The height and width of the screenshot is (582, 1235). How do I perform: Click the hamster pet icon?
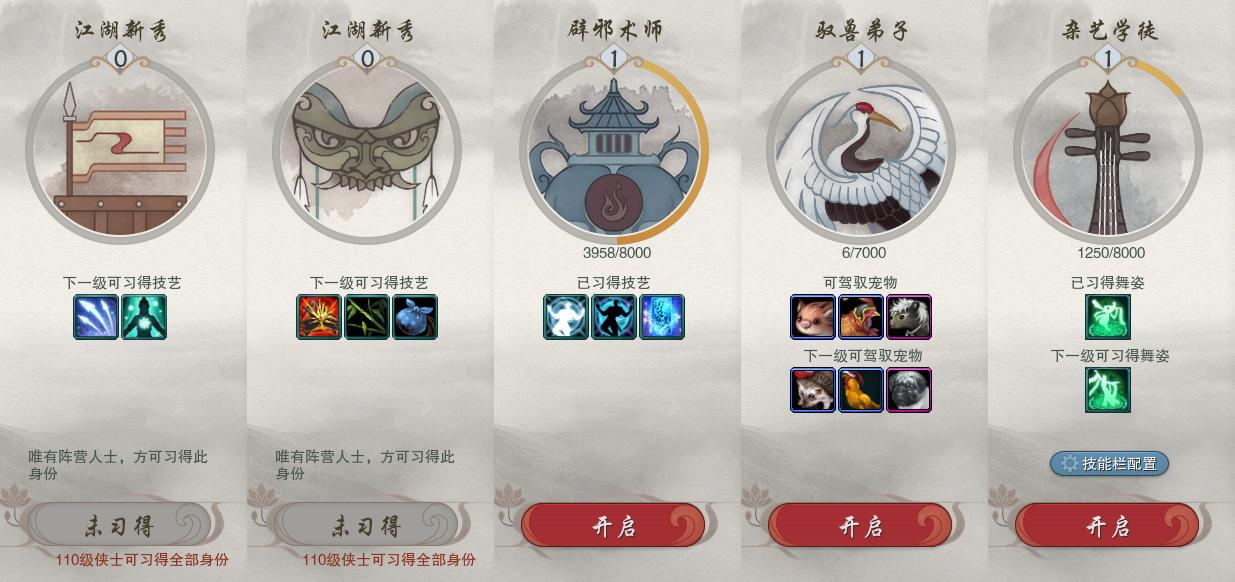tap(813, 316)
